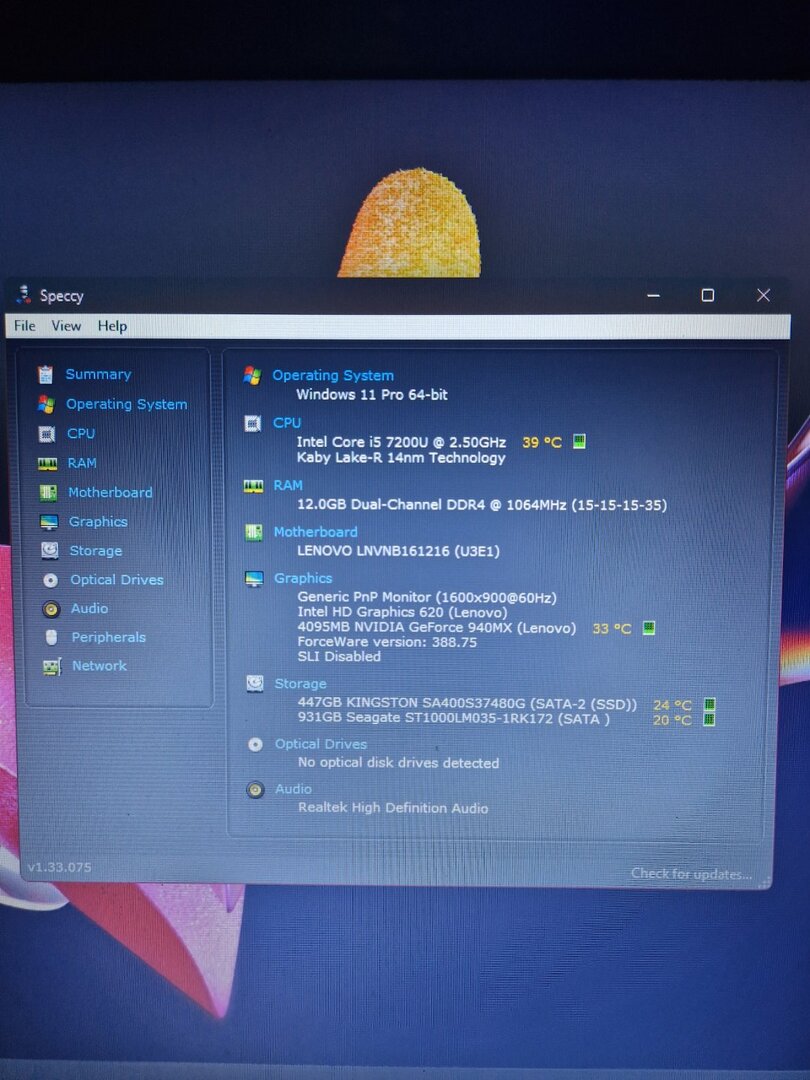Image resolution: width=810 pixels, height=1080 pixels.
Task: Click the Motherboard icon in summary panel
Action: coord(253,532)
